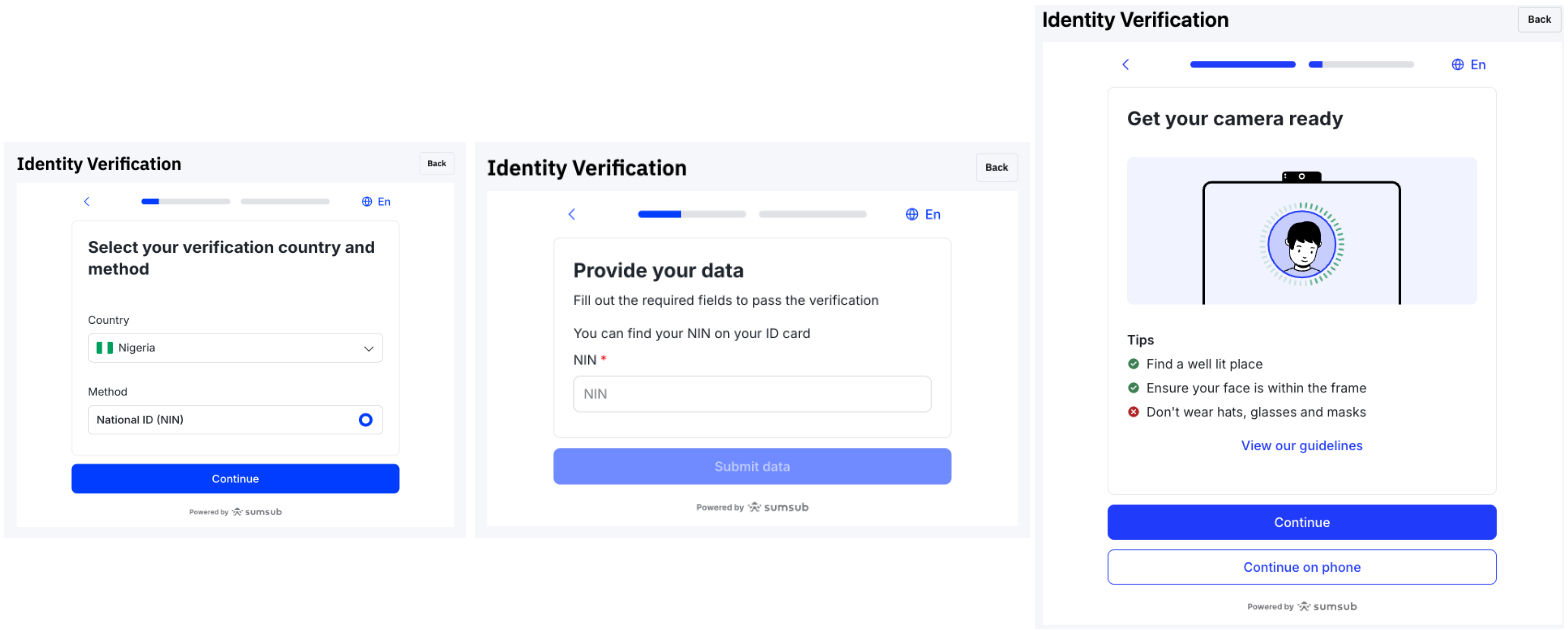Image resolution: width=1568 pixels, height=630 pixels.
Task: Click the camera face illustration
Action: tap(1301, 243)
